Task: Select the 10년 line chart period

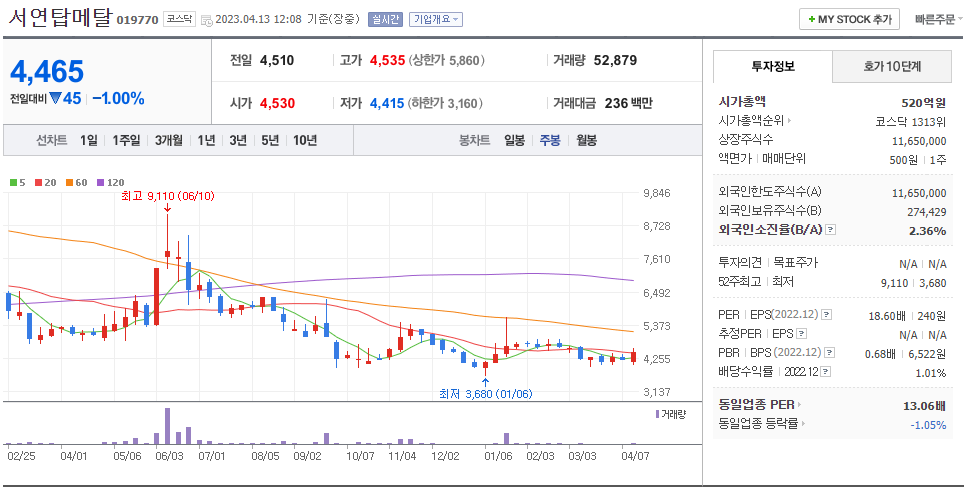Action: click(305, 141)
